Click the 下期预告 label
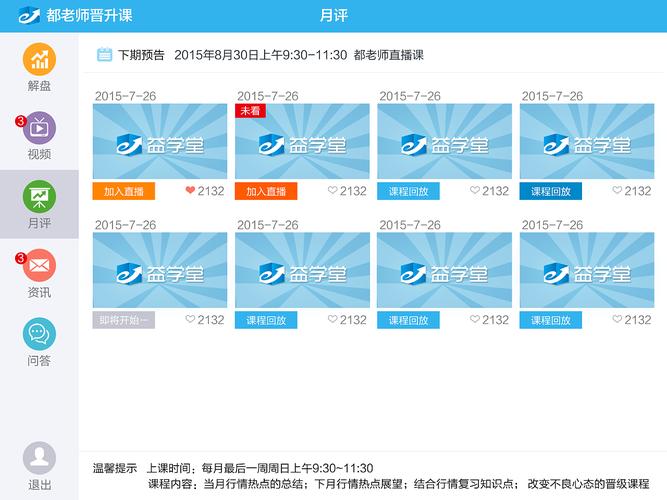The height and width of the screenshot is (500, 667). (x=141, y=55)
